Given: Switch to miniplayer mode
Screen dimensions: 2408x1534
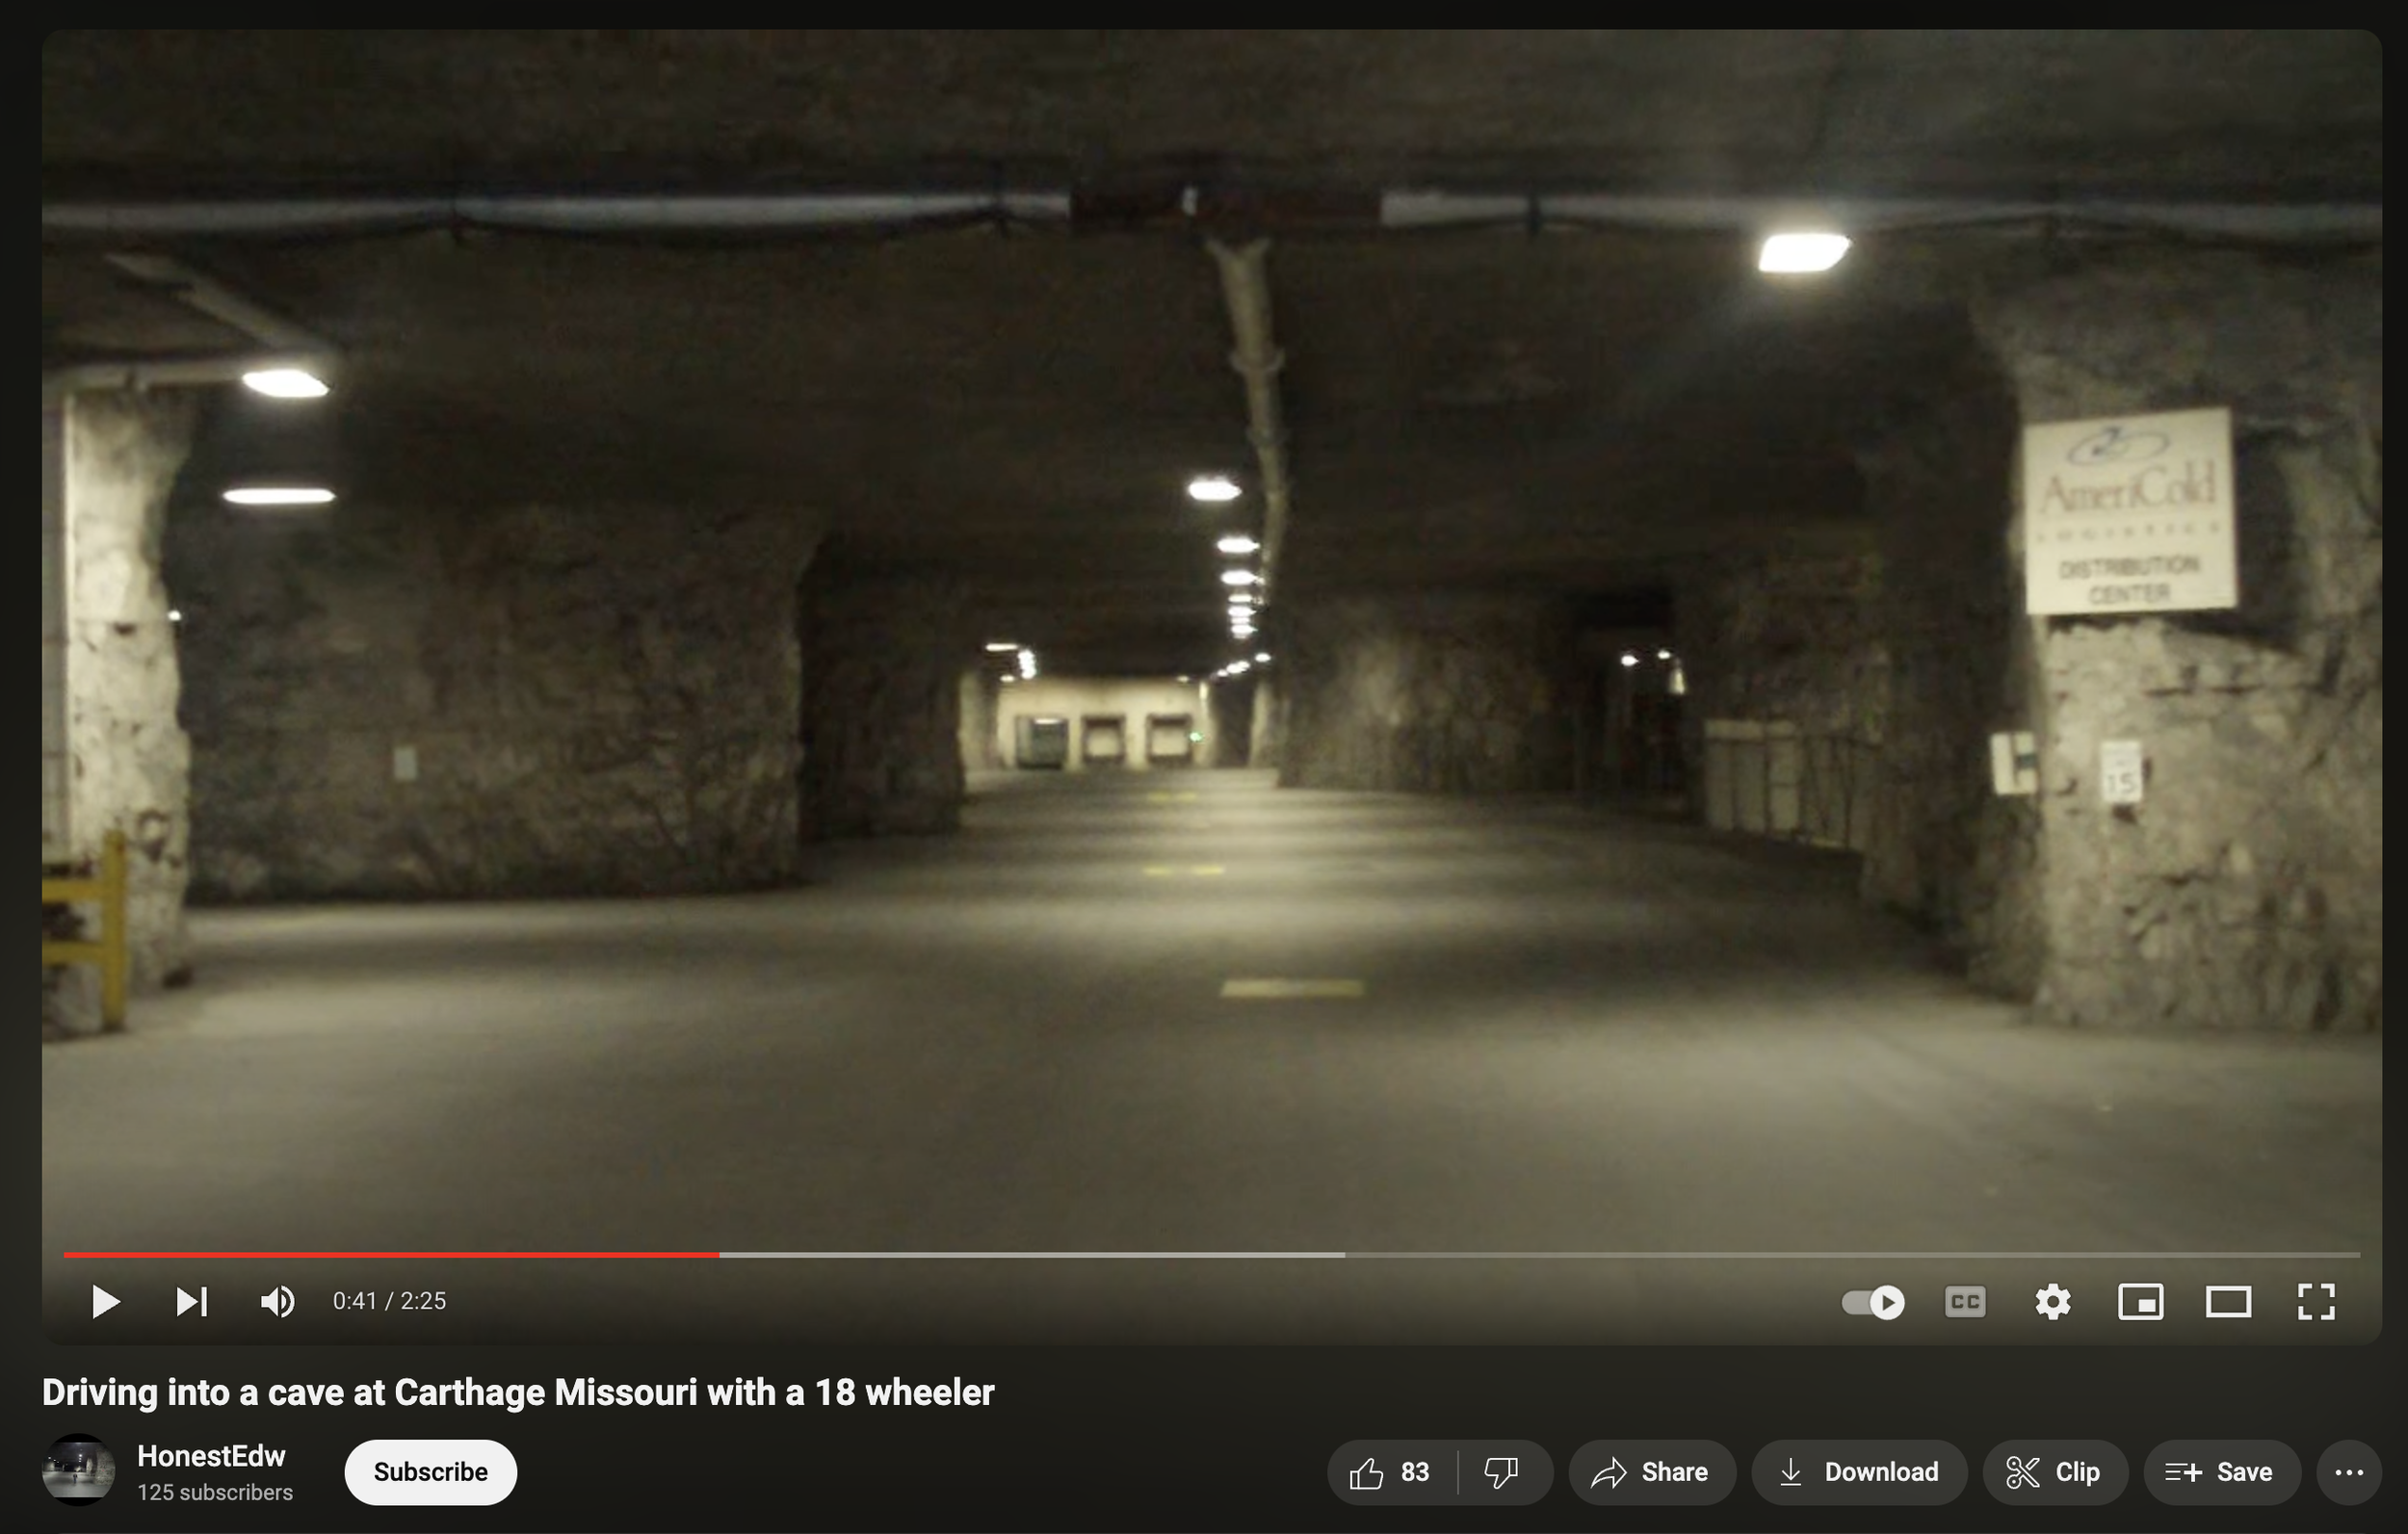Looking at the screenshot, I should pyautogui.click(x=2140, y=1301).
